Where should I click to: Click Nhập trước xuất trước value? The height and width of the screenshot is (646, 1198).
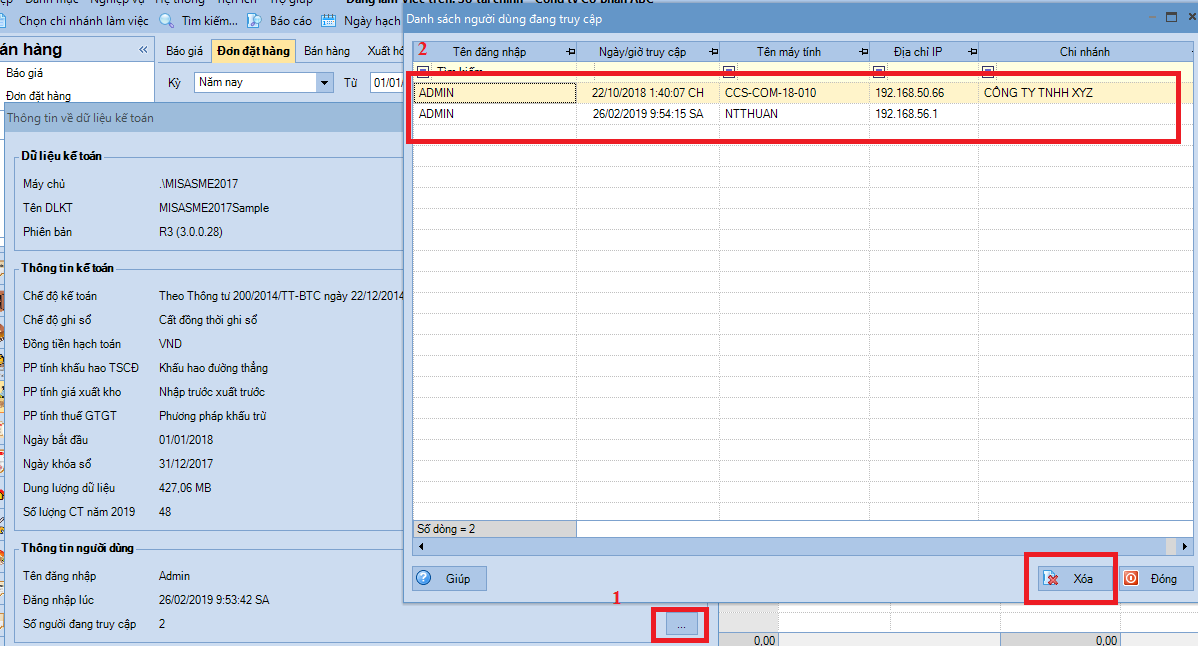212,392
